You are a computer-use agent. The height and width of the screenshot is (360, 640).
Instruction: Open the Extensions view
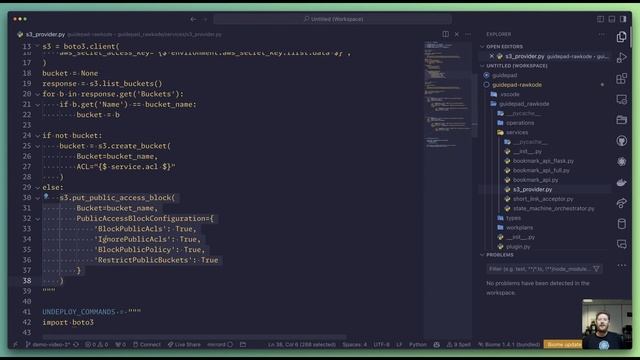coord(621,78)
